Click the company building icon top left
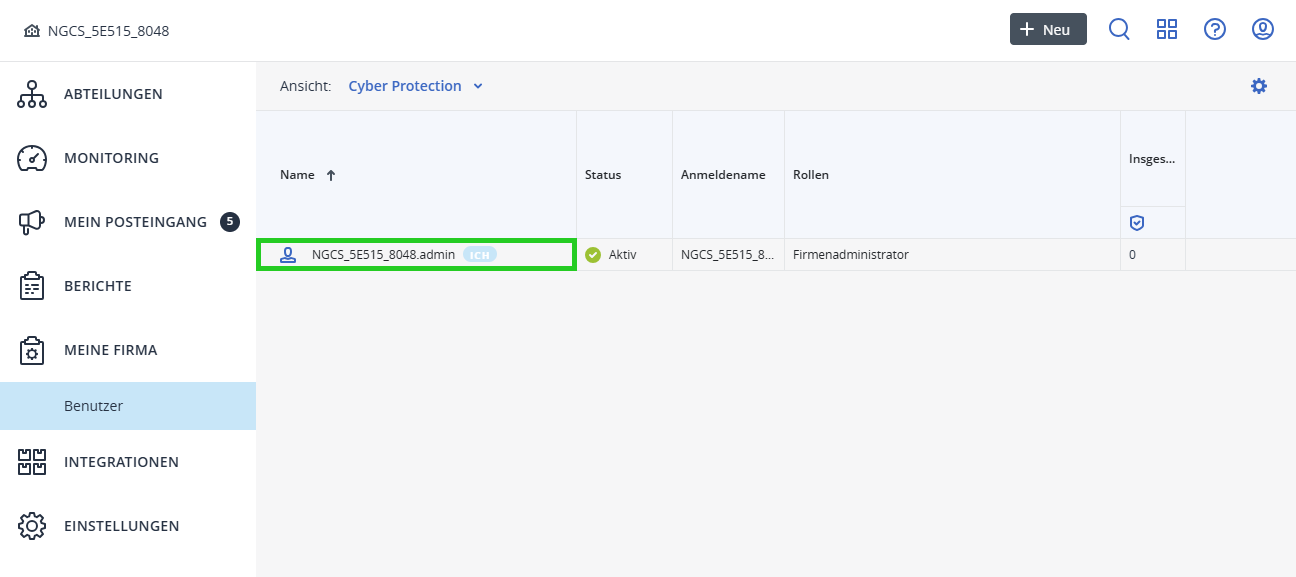The height and width of the screenshot is (577, 1296). (33, 30)
